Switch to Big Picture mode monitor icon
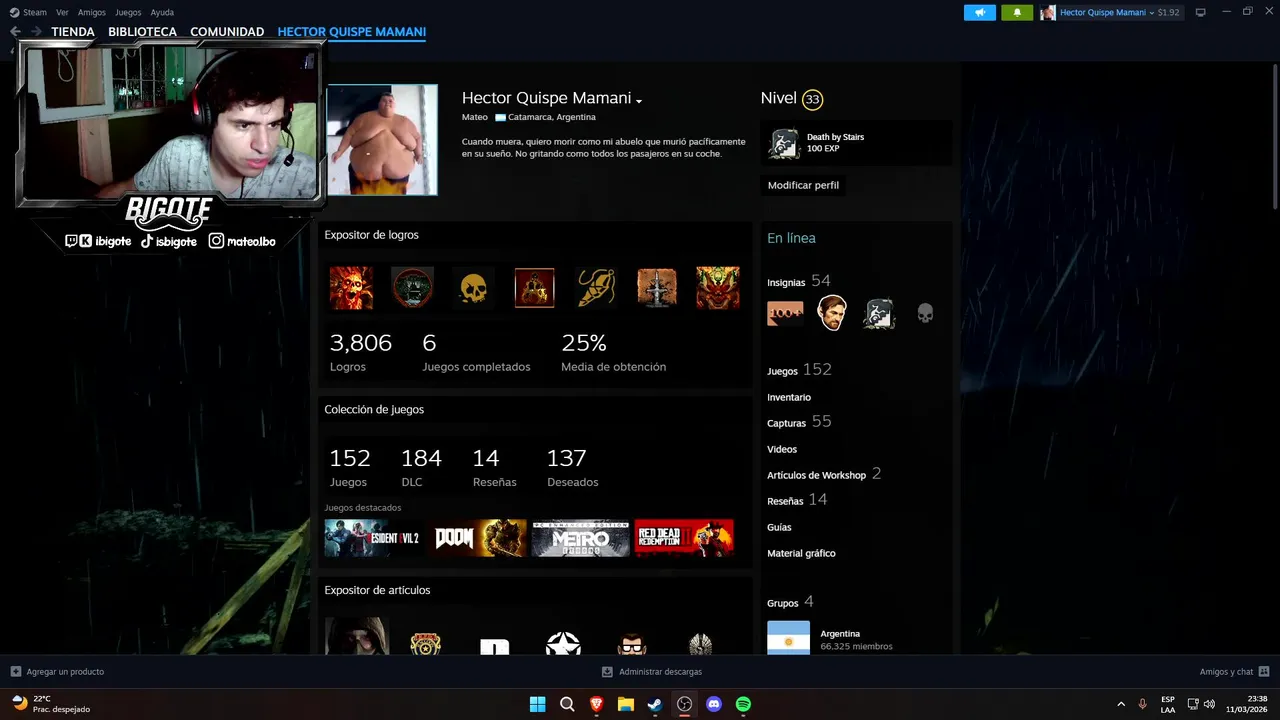 (x=1201, y=12)
